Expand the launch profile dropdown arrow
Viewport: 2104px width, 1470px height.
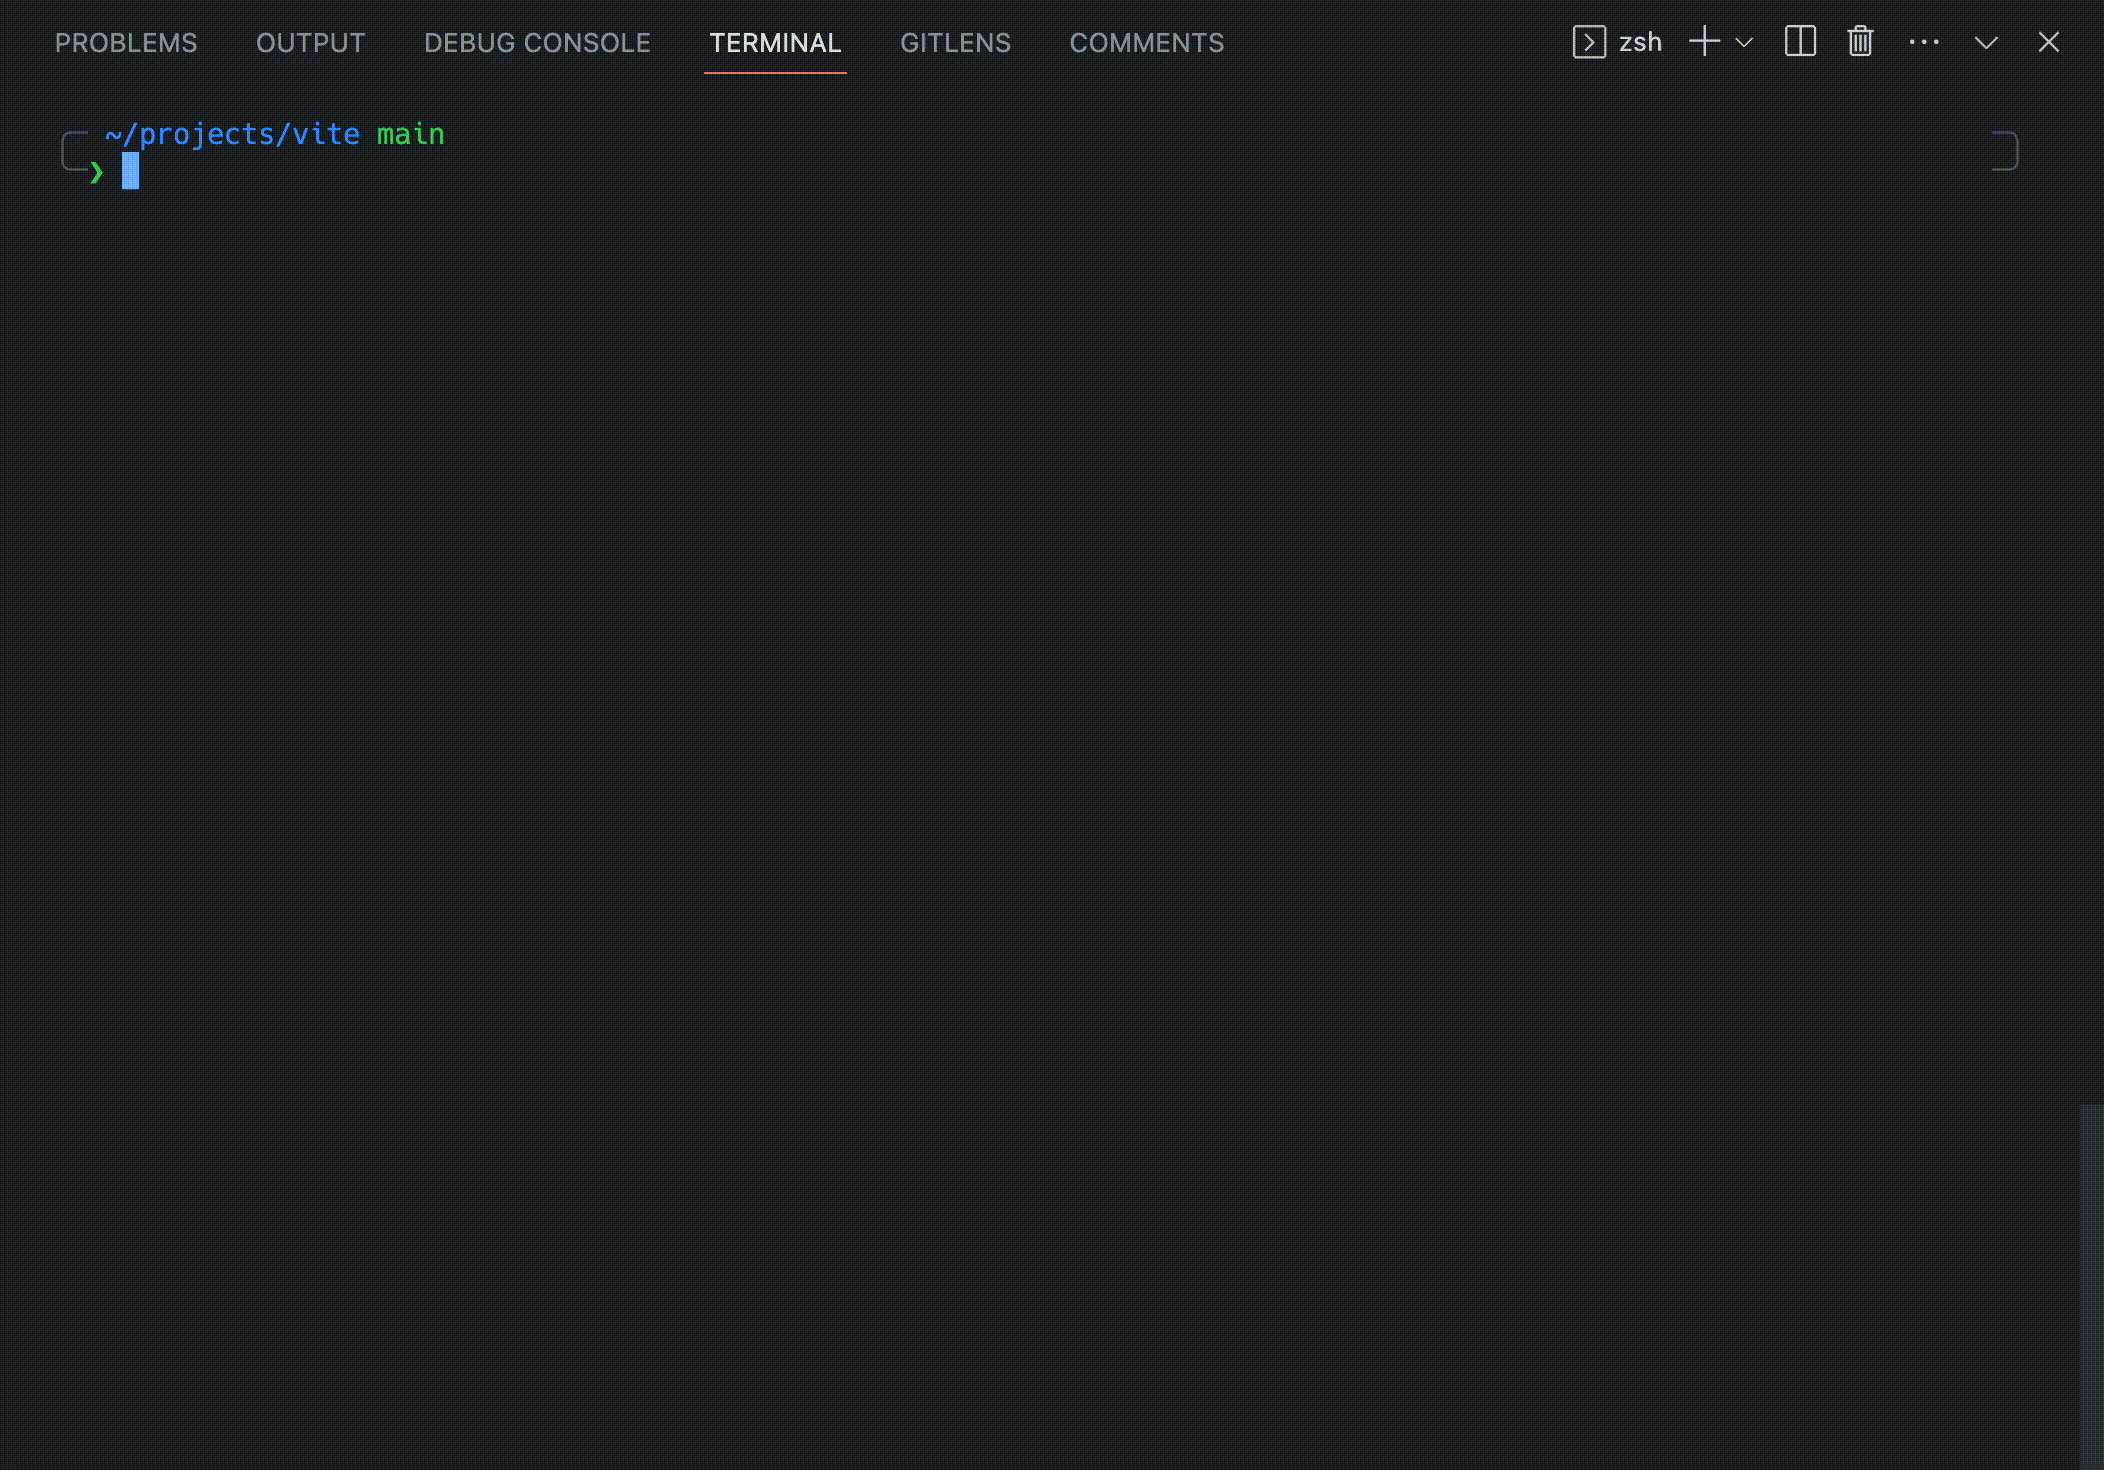point(1744,42)
